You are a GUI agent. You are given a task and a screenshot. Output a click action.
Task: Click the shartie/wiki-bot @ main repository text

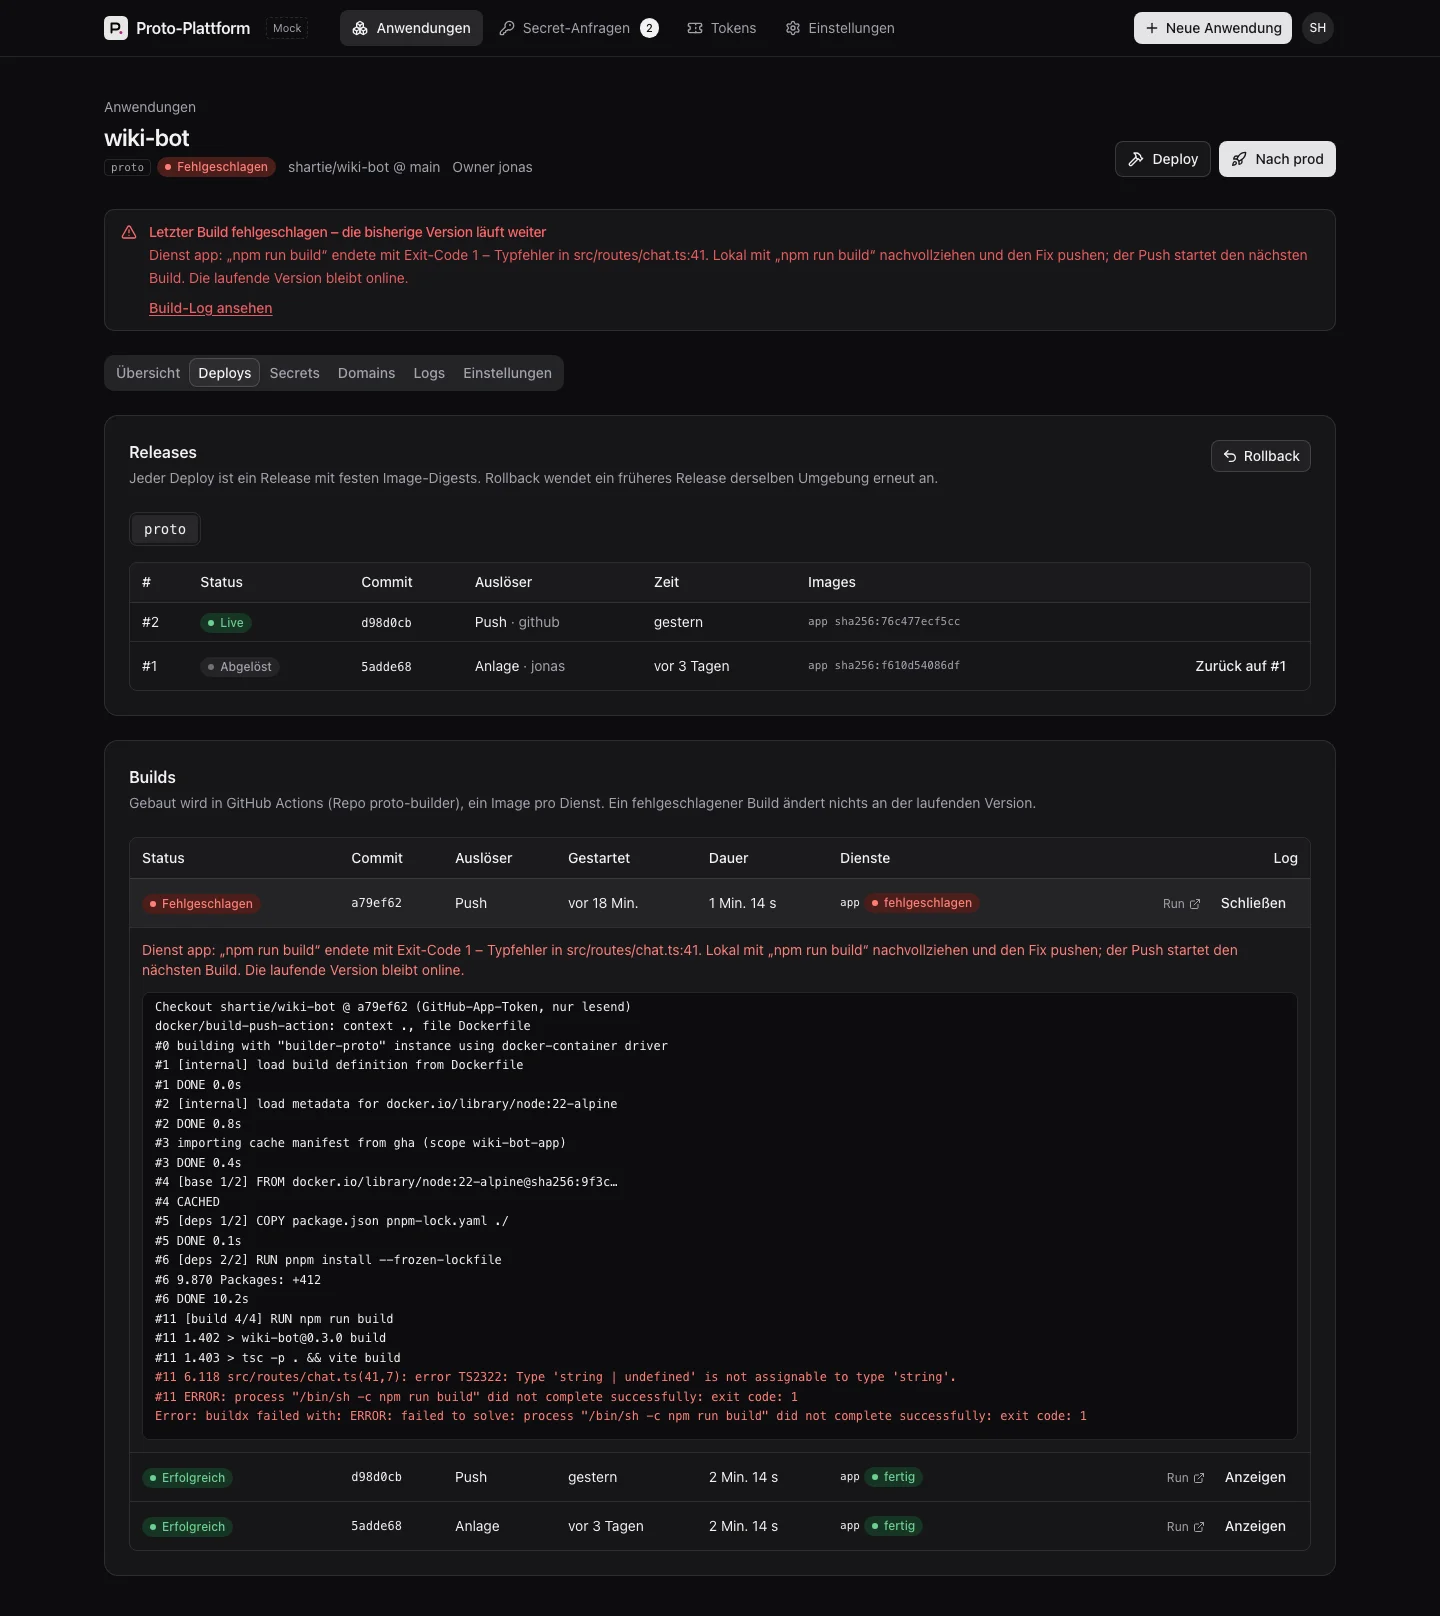click(364, 167)
